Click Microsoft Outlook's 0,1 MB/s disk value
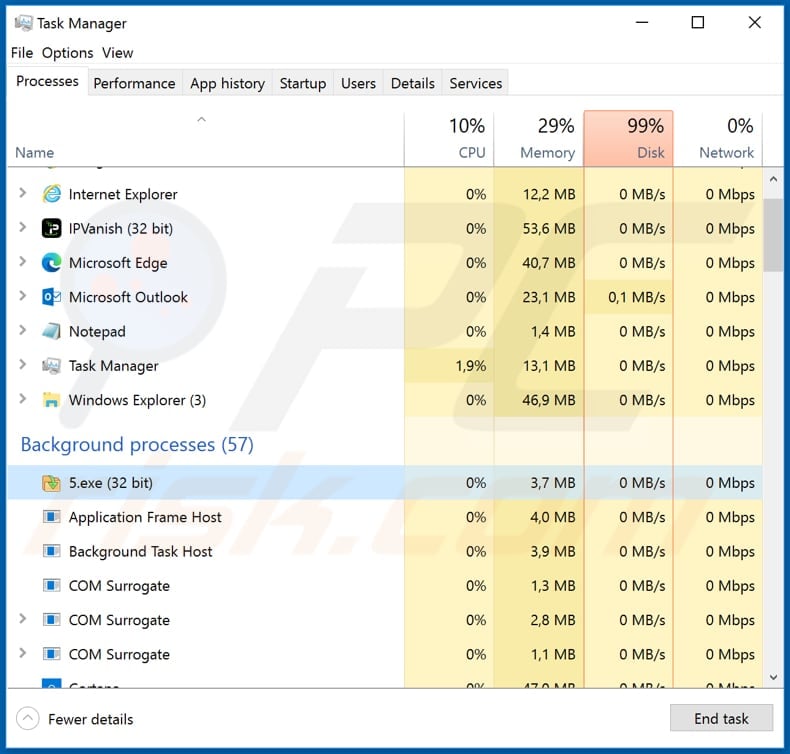This screenshot has width=790, height=754. tap(636, 297)
